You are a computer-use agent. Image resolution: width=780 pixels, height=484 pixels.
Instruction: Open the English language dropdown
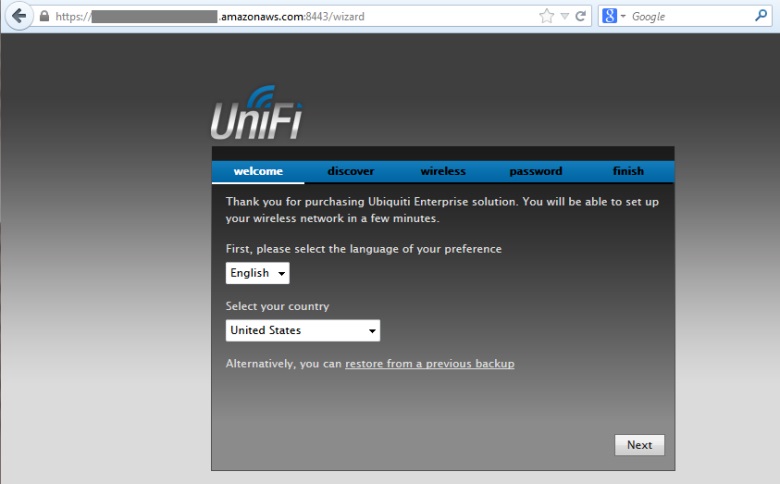[x=257, y=273]
